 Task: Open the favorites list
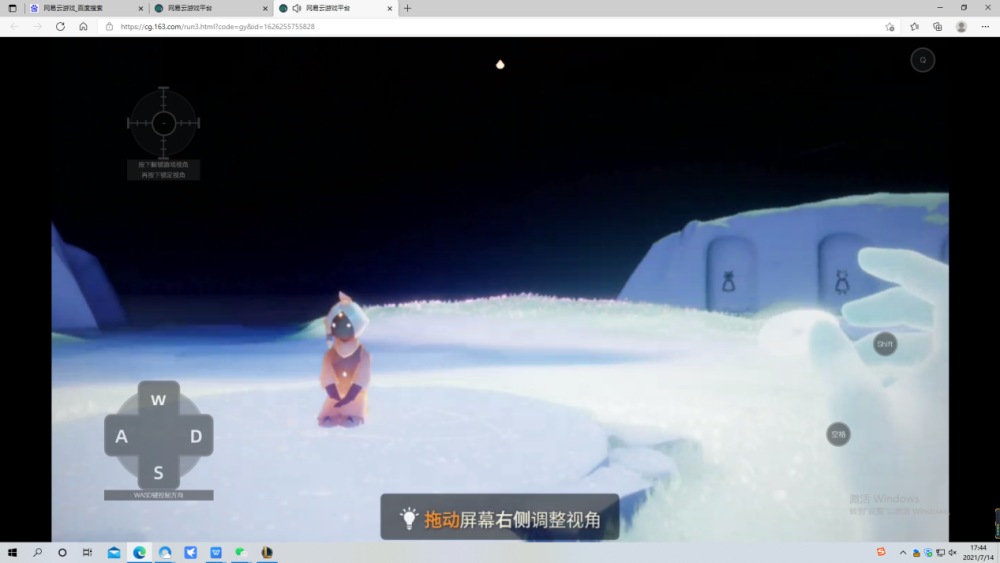pos(914,27)
